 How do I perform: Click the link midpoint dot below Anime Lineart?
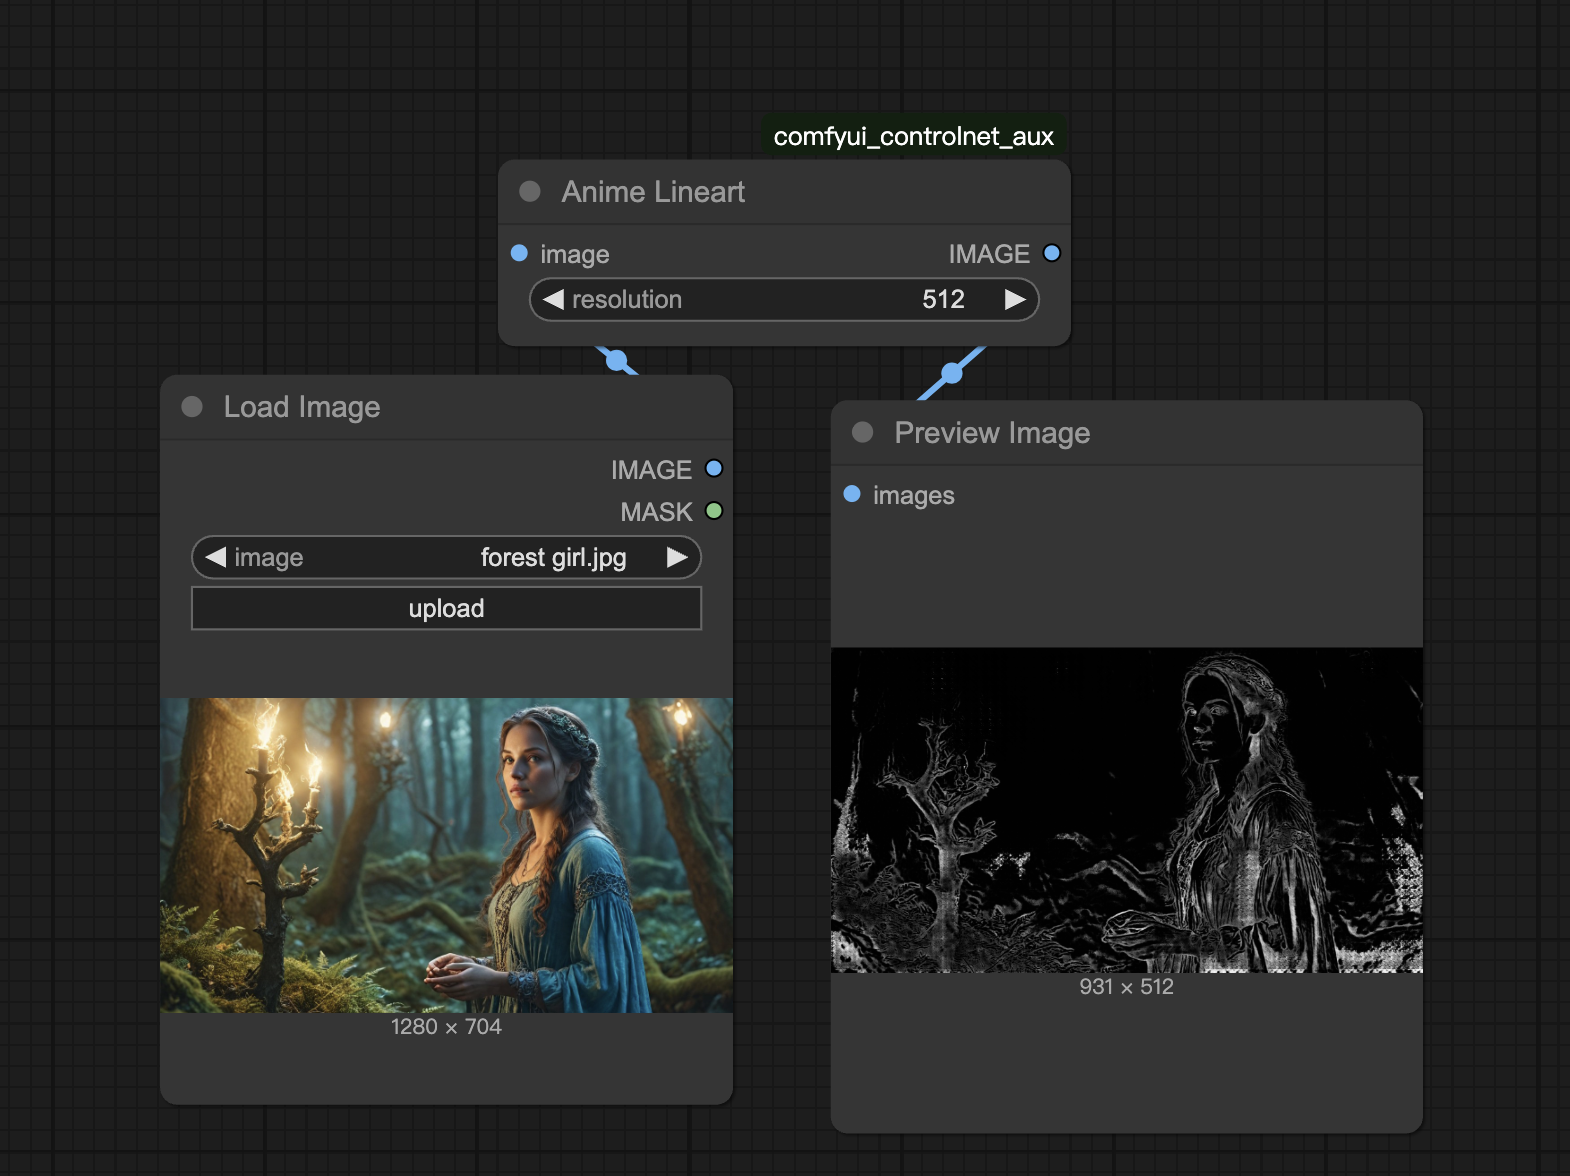click(617, 360)
